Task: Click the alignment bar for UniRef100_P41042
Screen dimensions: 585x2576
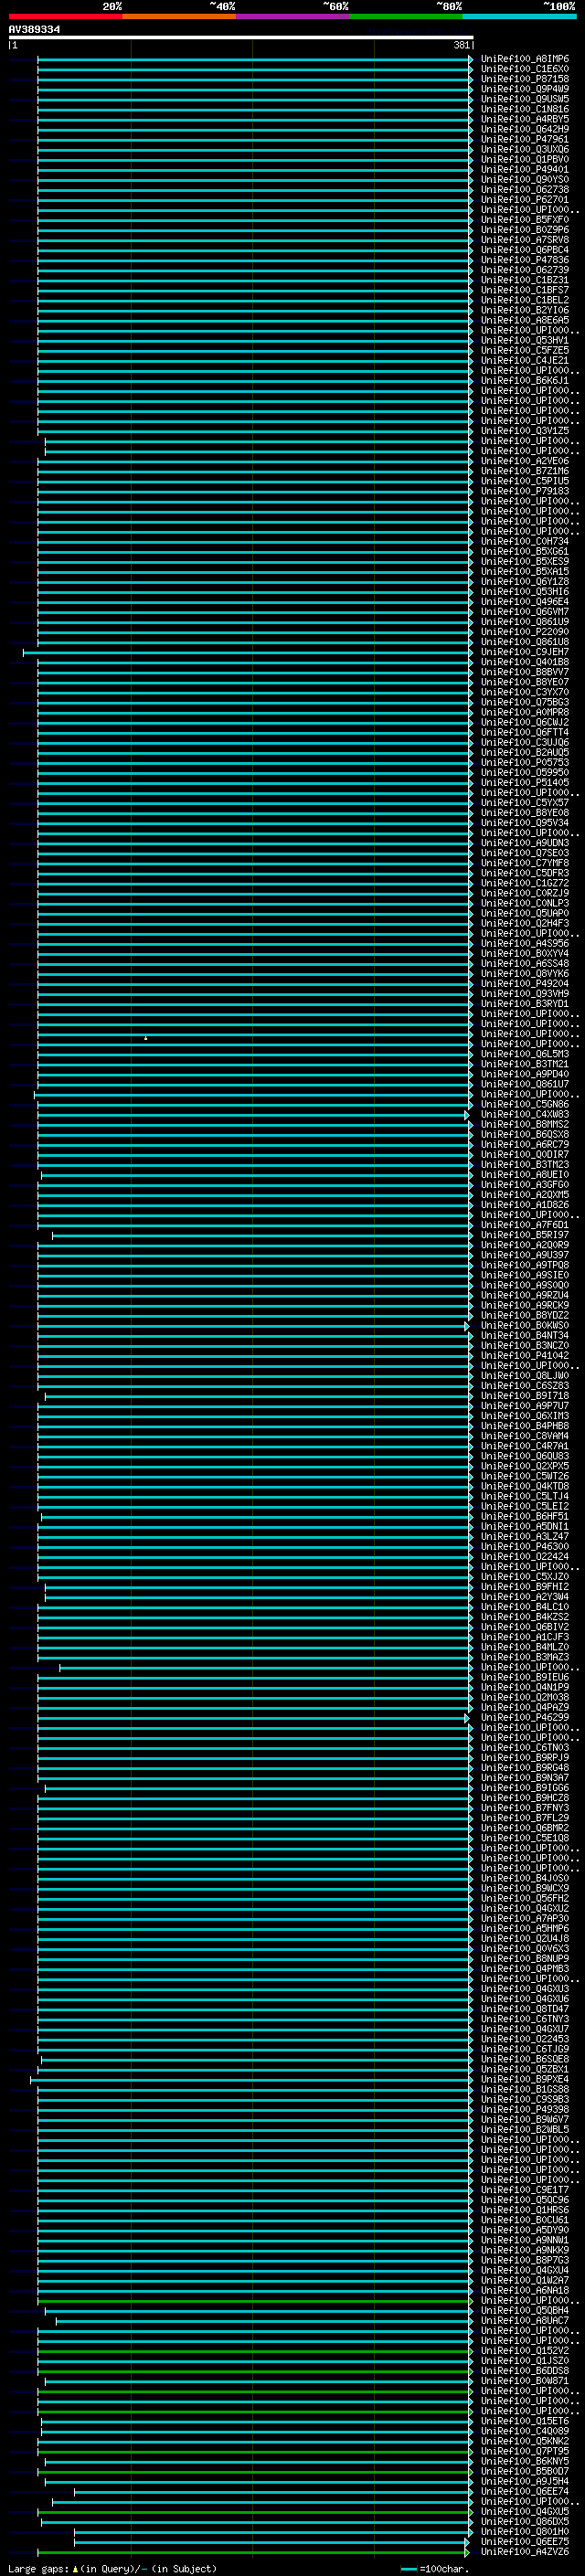Action: [255, 1355]
